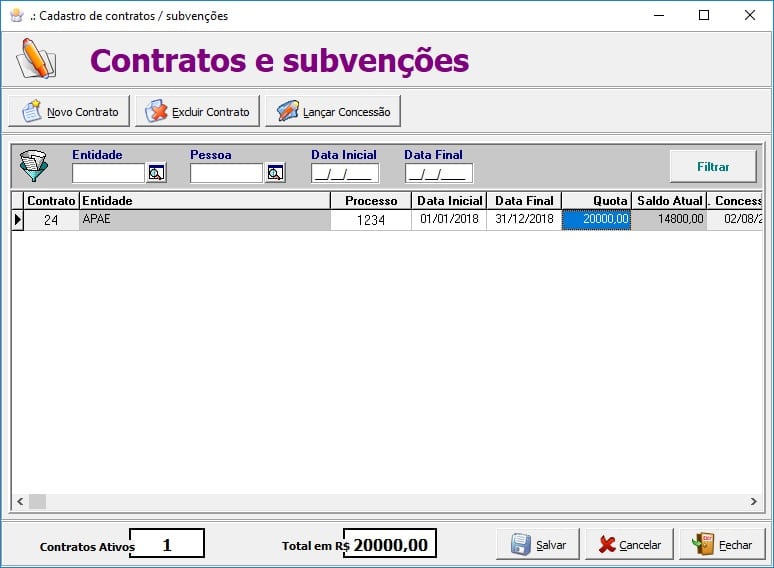Focus the Entidade filter input field

pos(108,173)
